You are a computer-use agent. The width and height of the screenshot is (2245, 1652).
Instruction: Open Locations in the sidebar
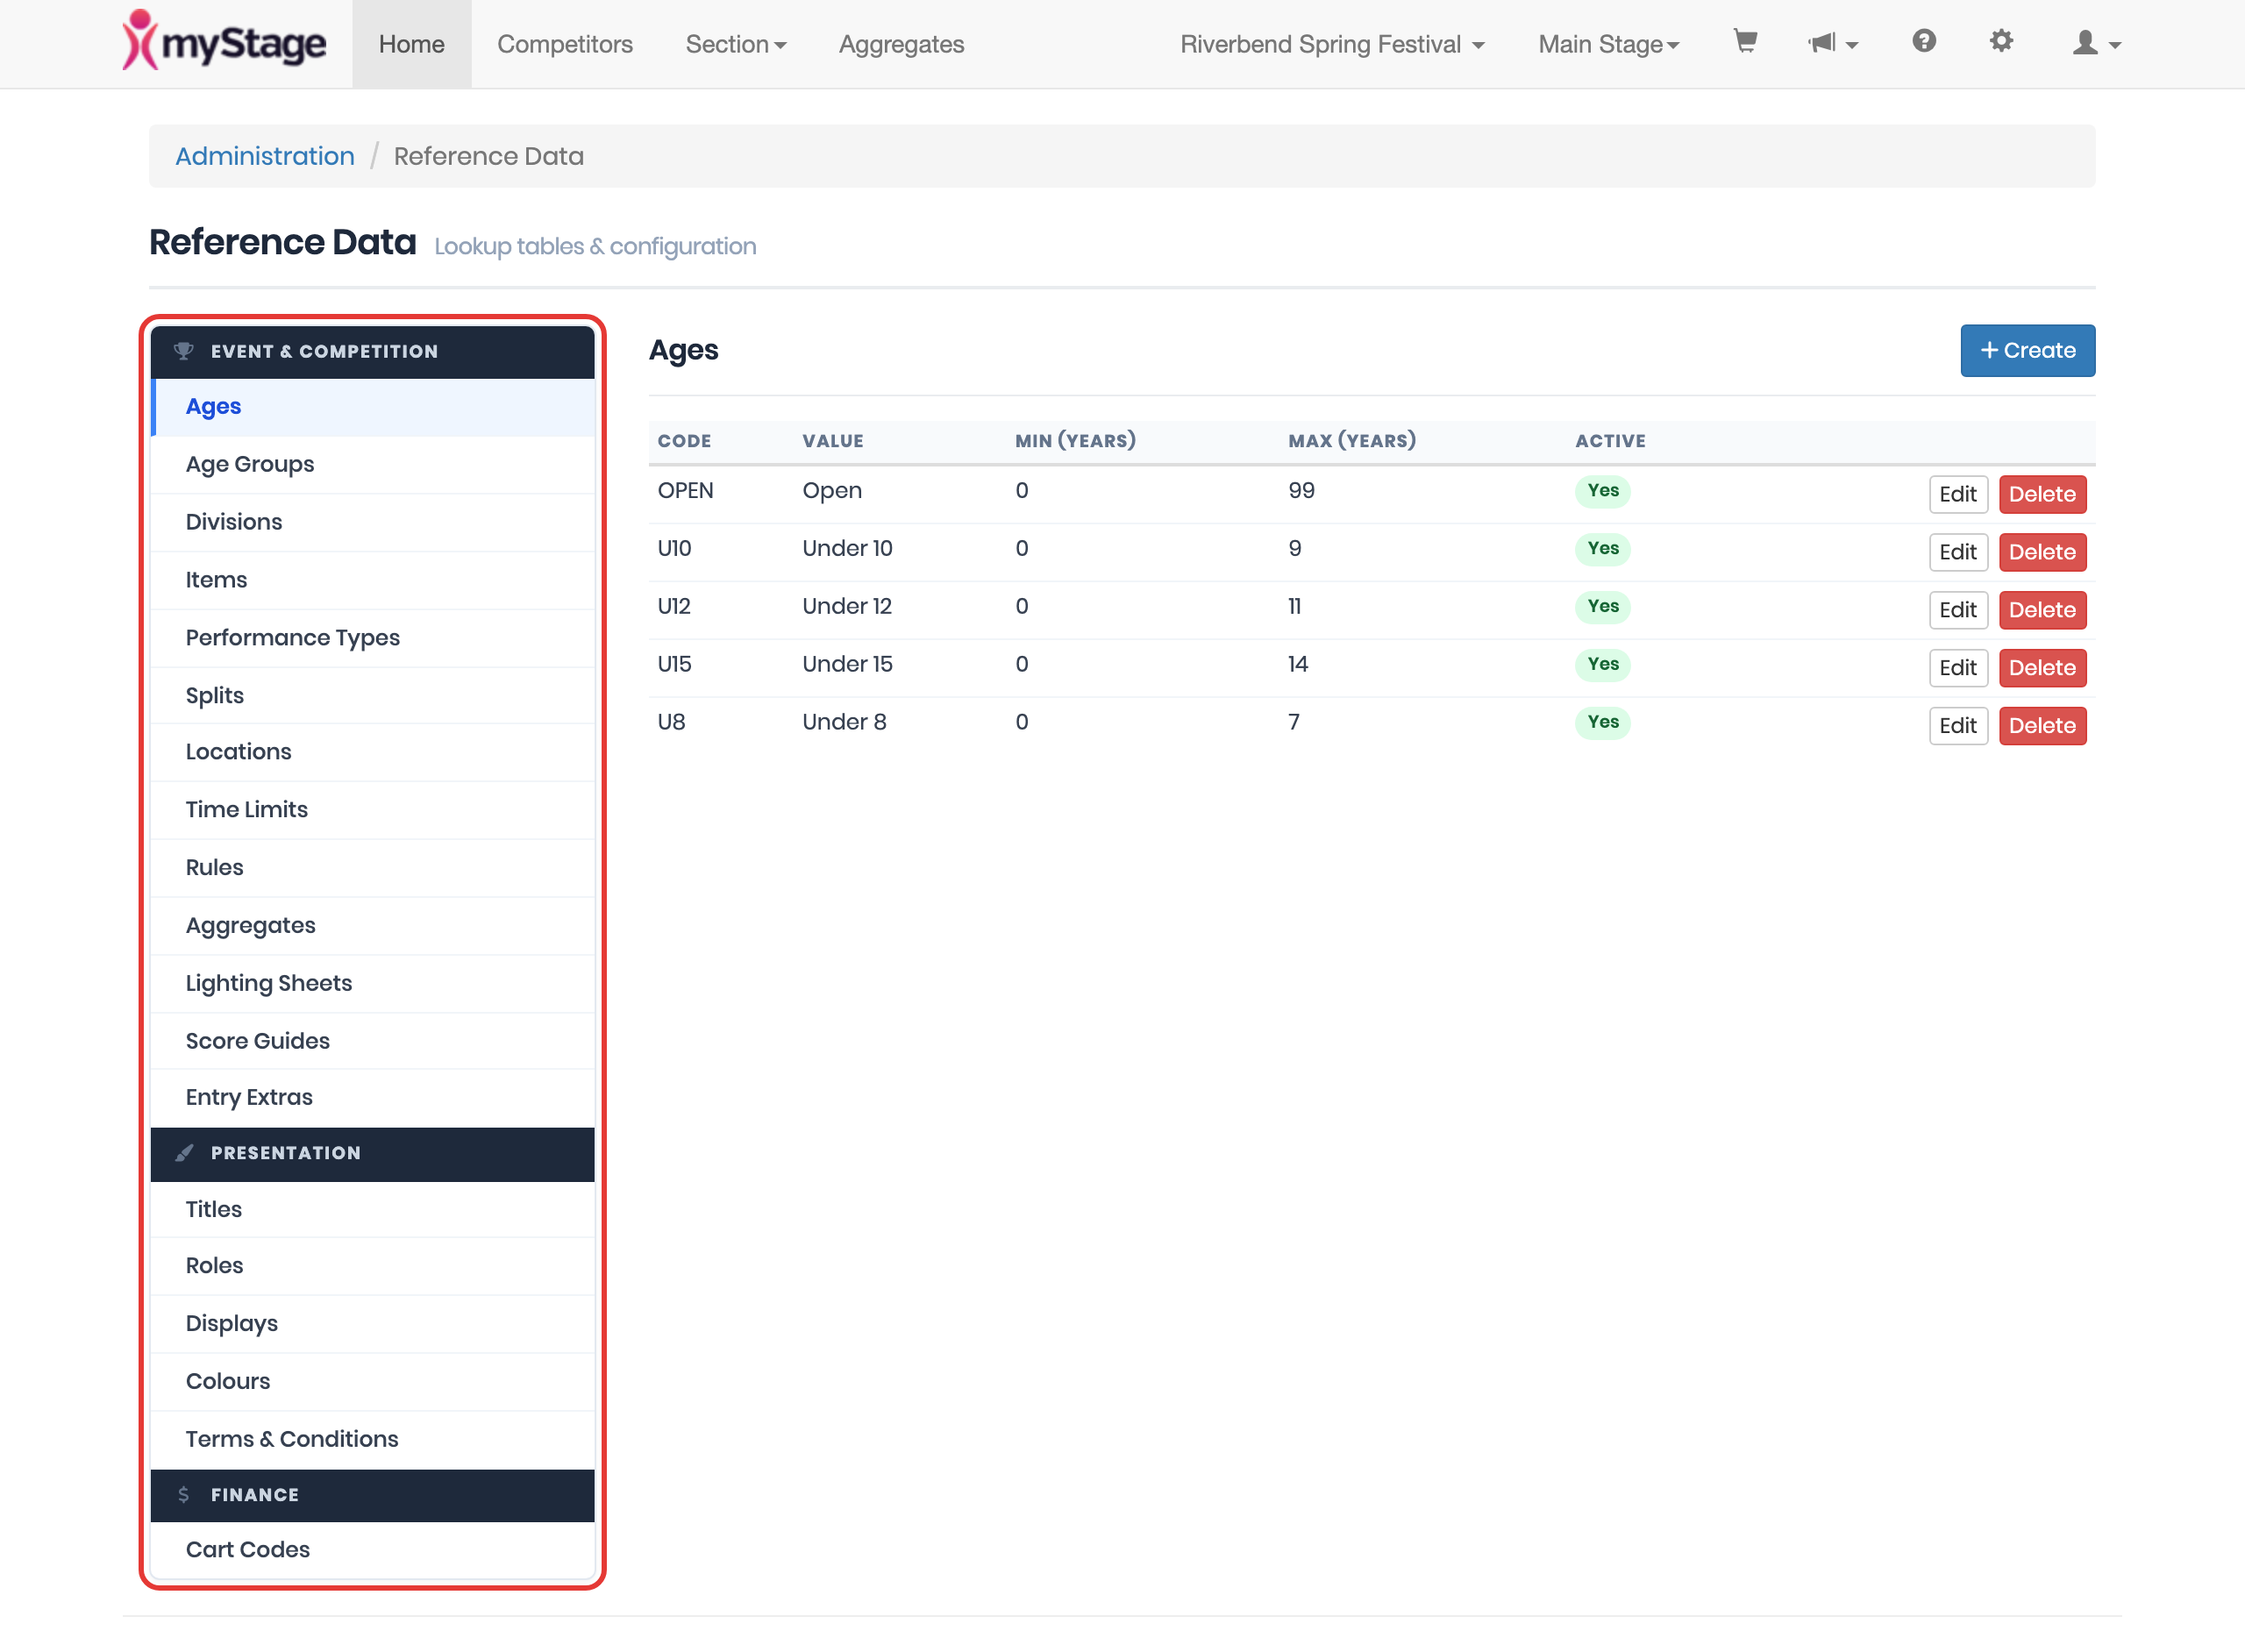[372, 753]
